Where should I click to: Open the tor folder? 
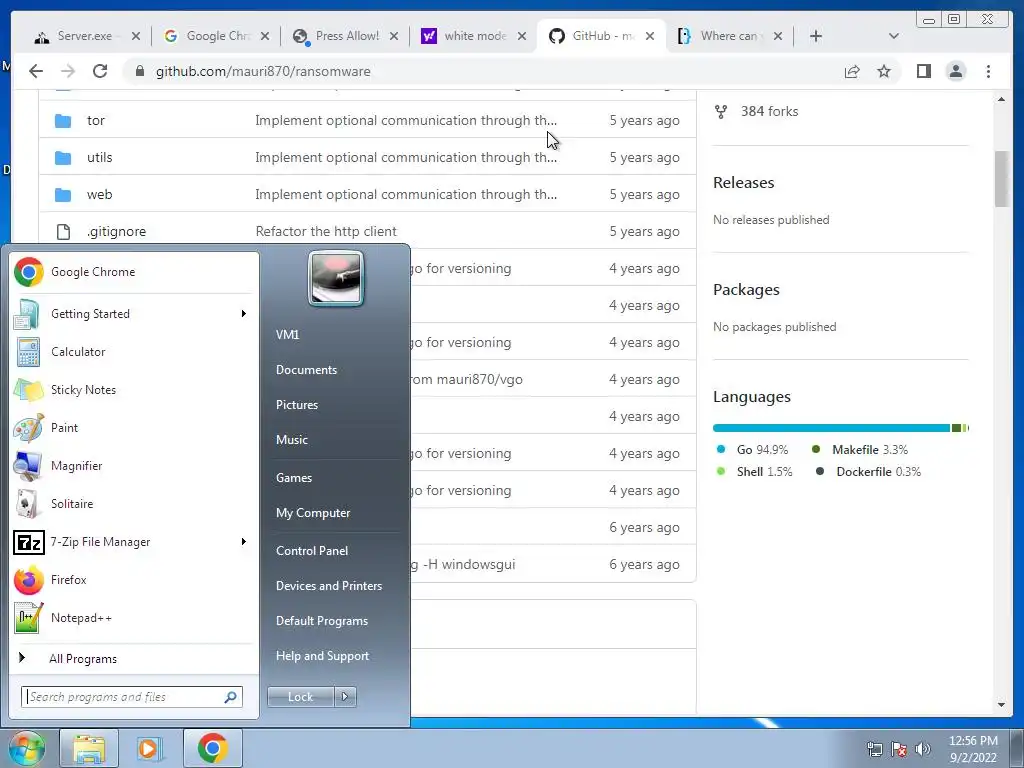pyautogui.click(x=95, y=121)
